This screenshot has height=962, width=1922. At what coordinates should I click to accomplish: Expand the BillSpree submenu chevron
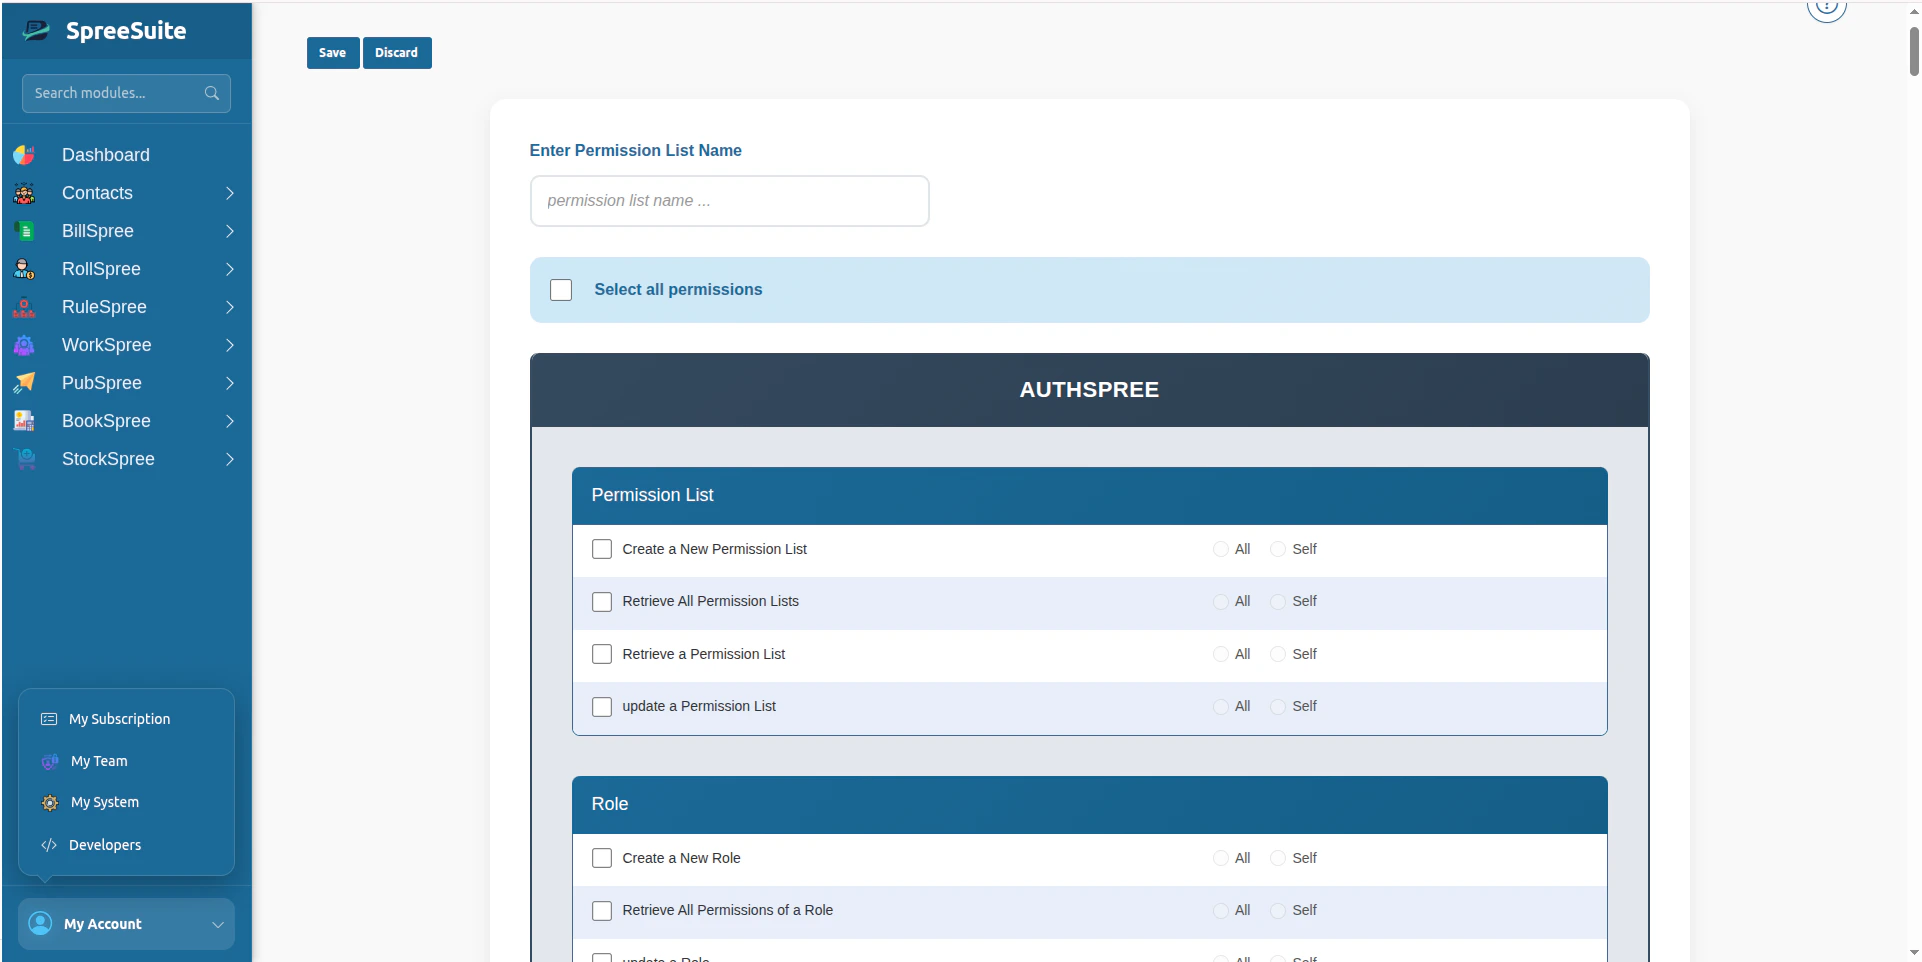pyautogui.click(x=230, y=231)
